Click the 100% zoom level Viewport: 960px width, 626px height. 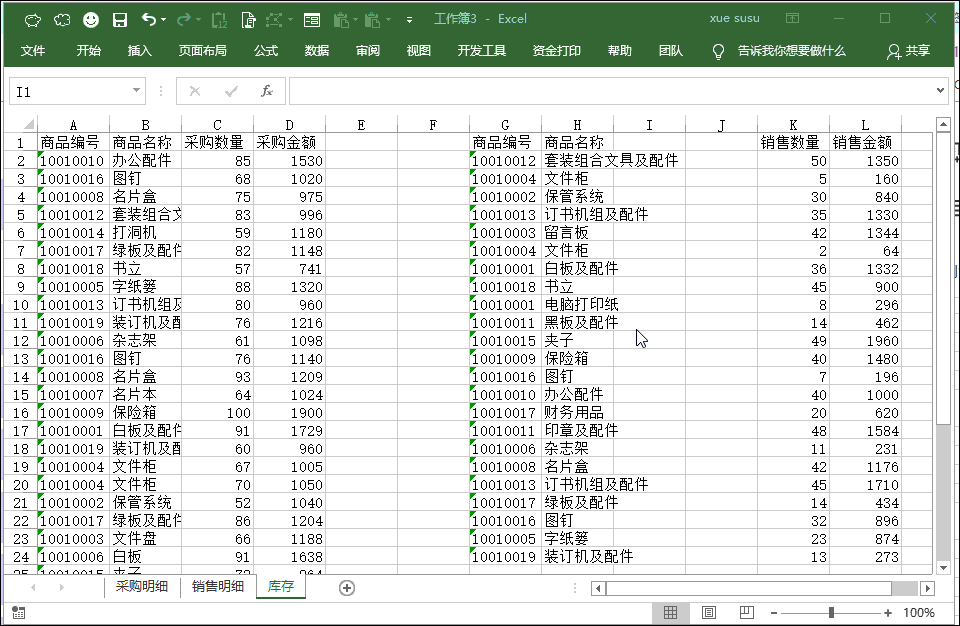point(918,613)
